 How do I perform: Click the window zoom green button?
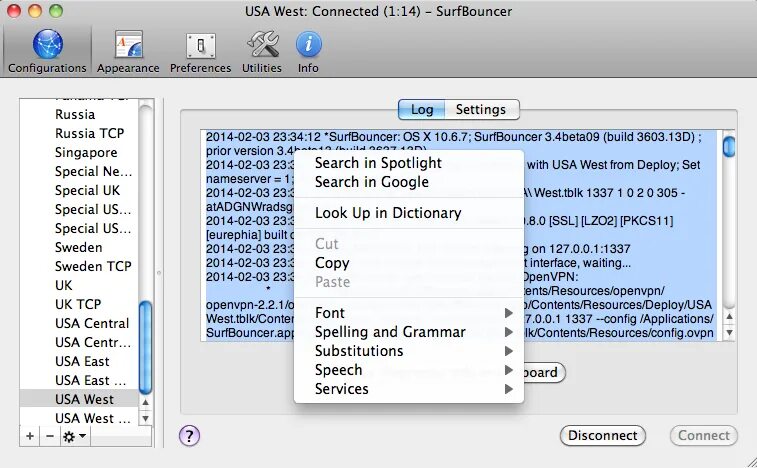[56, 11]
